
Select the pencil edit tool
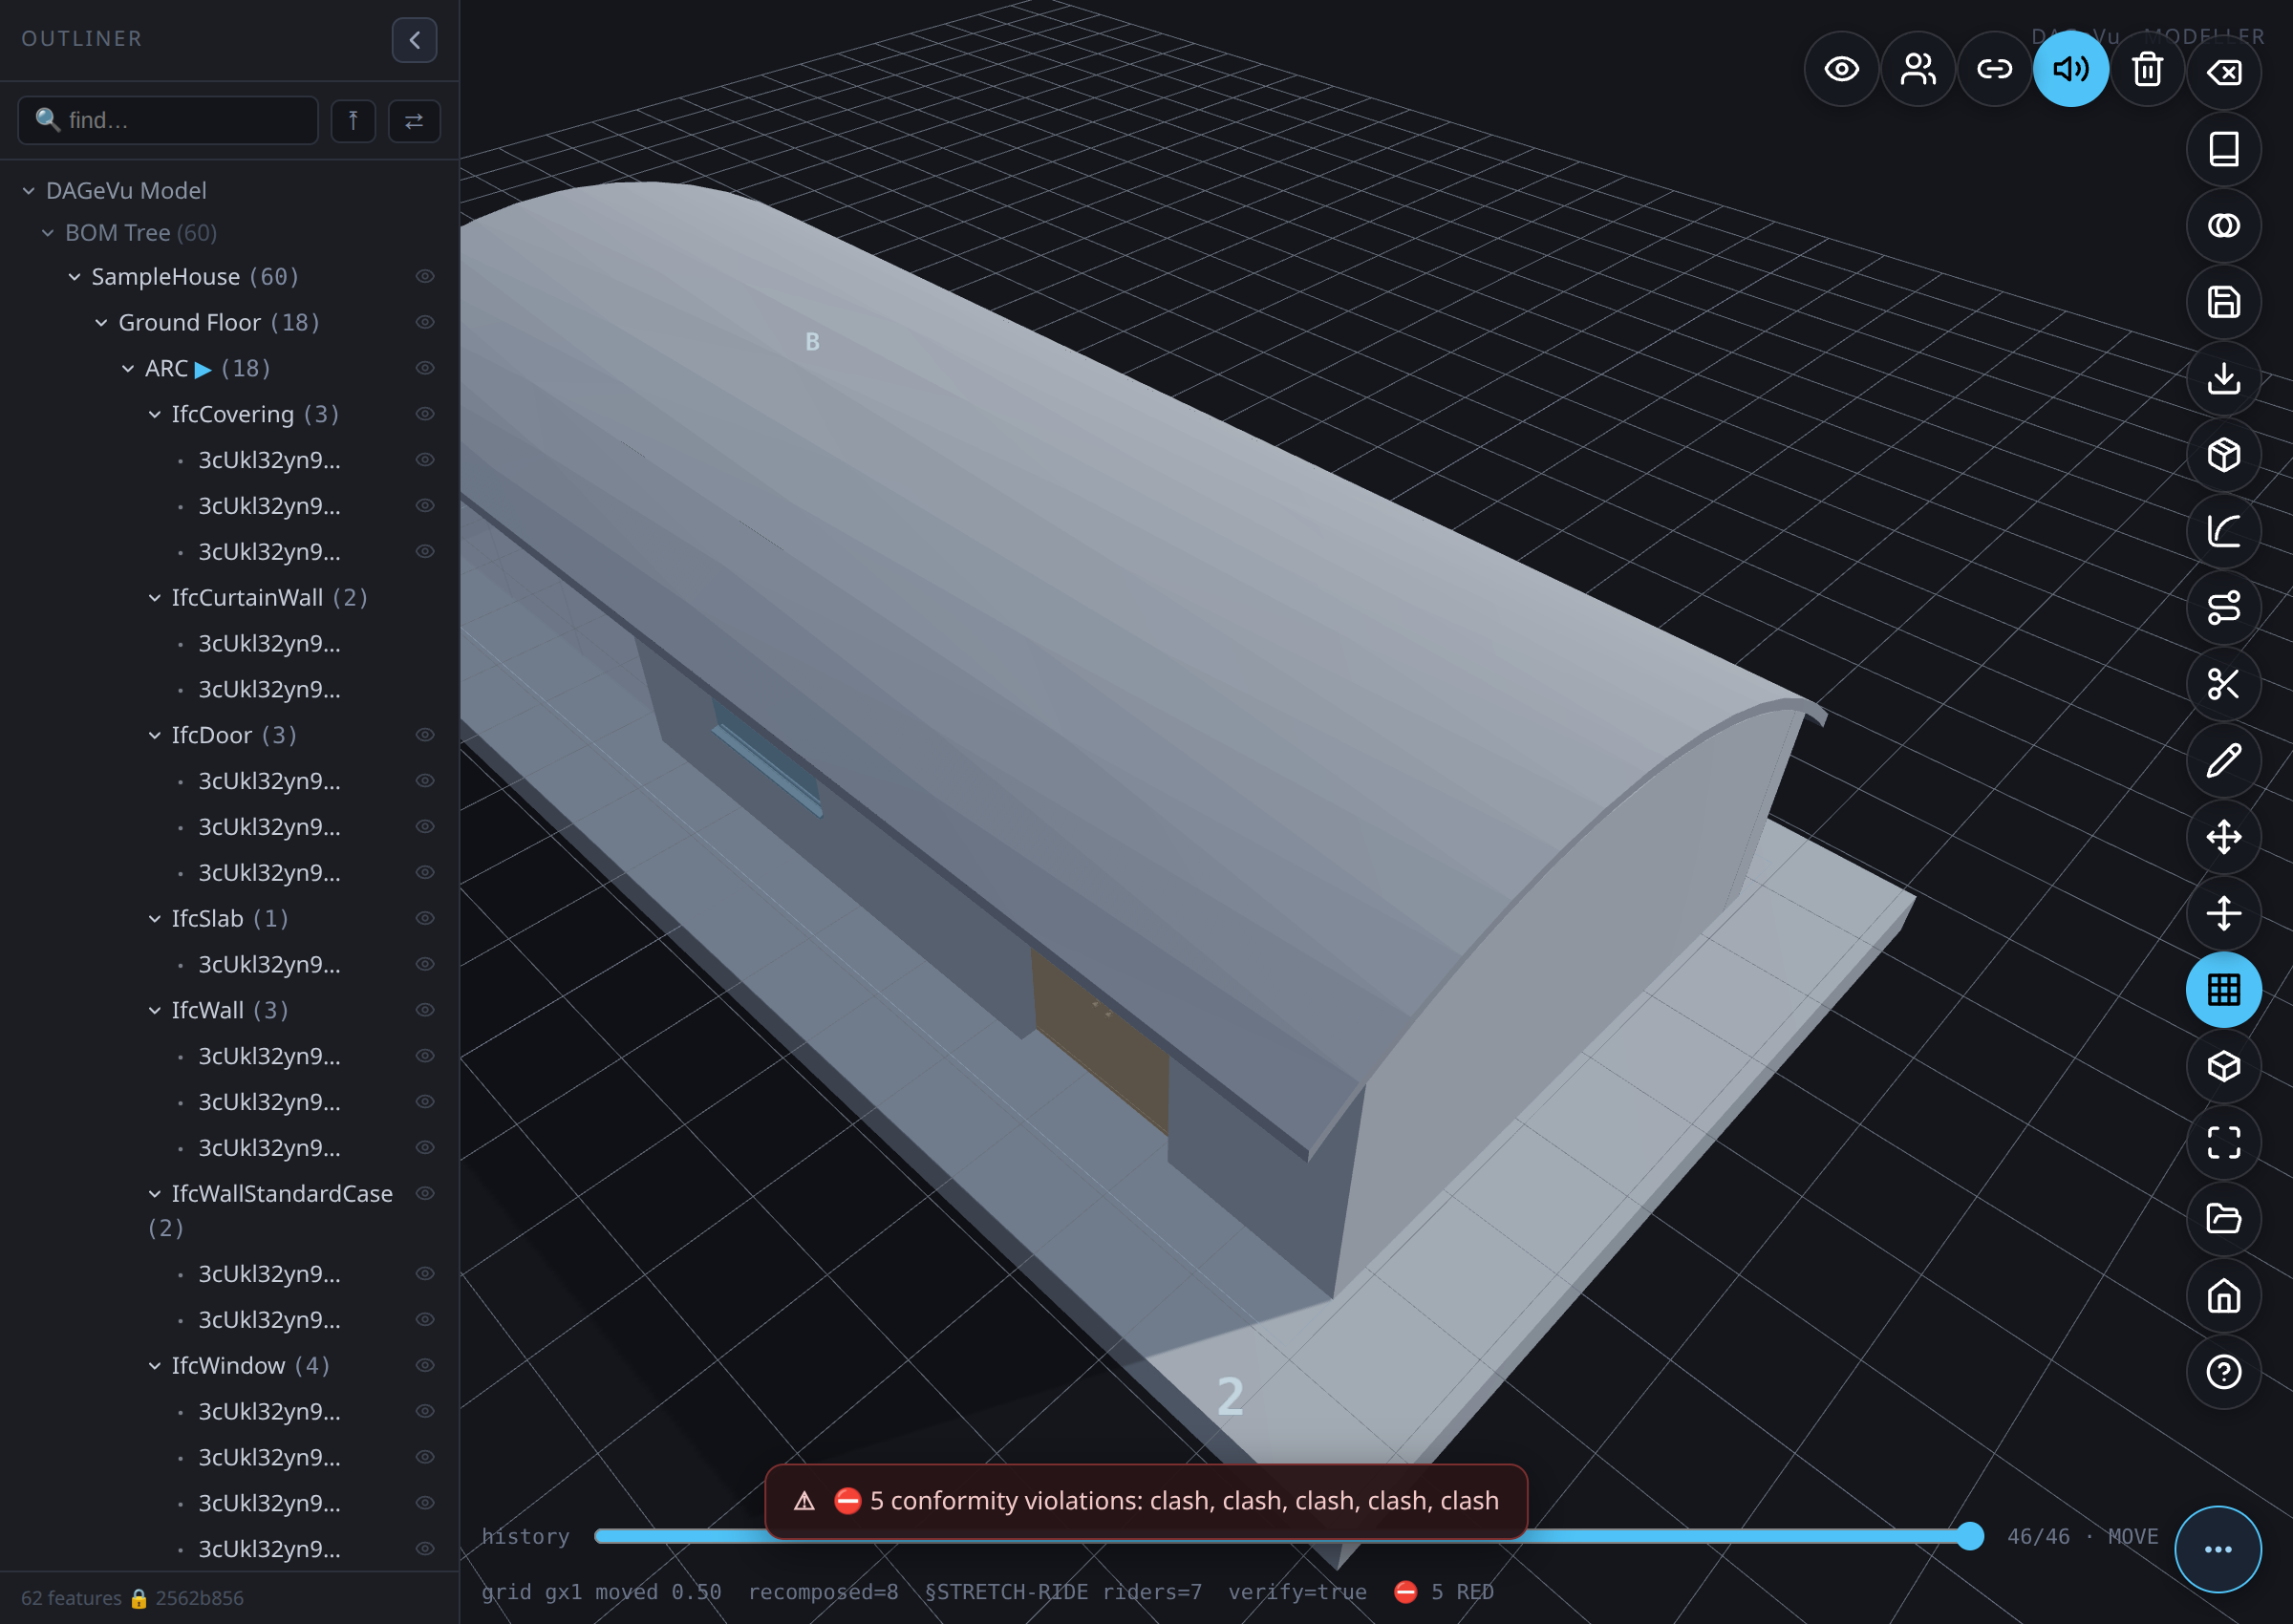[2223, 760]
